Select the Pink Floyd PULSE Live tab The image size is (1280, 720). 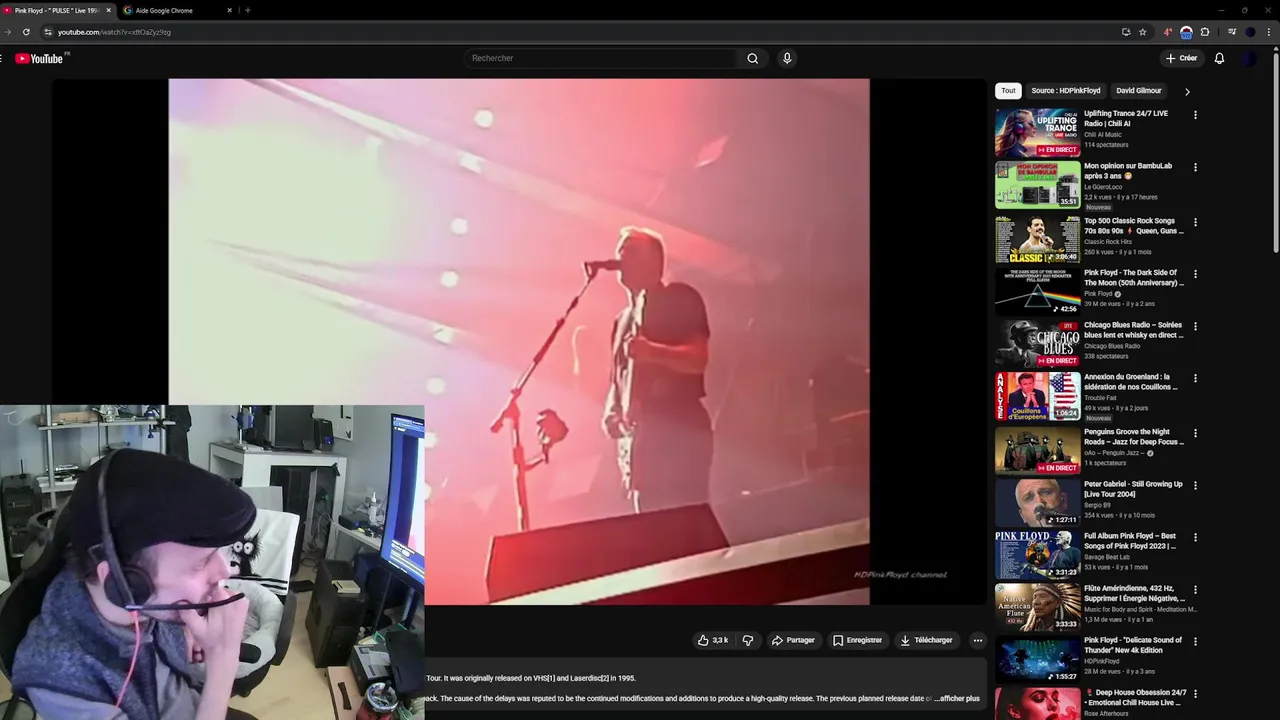58,10
